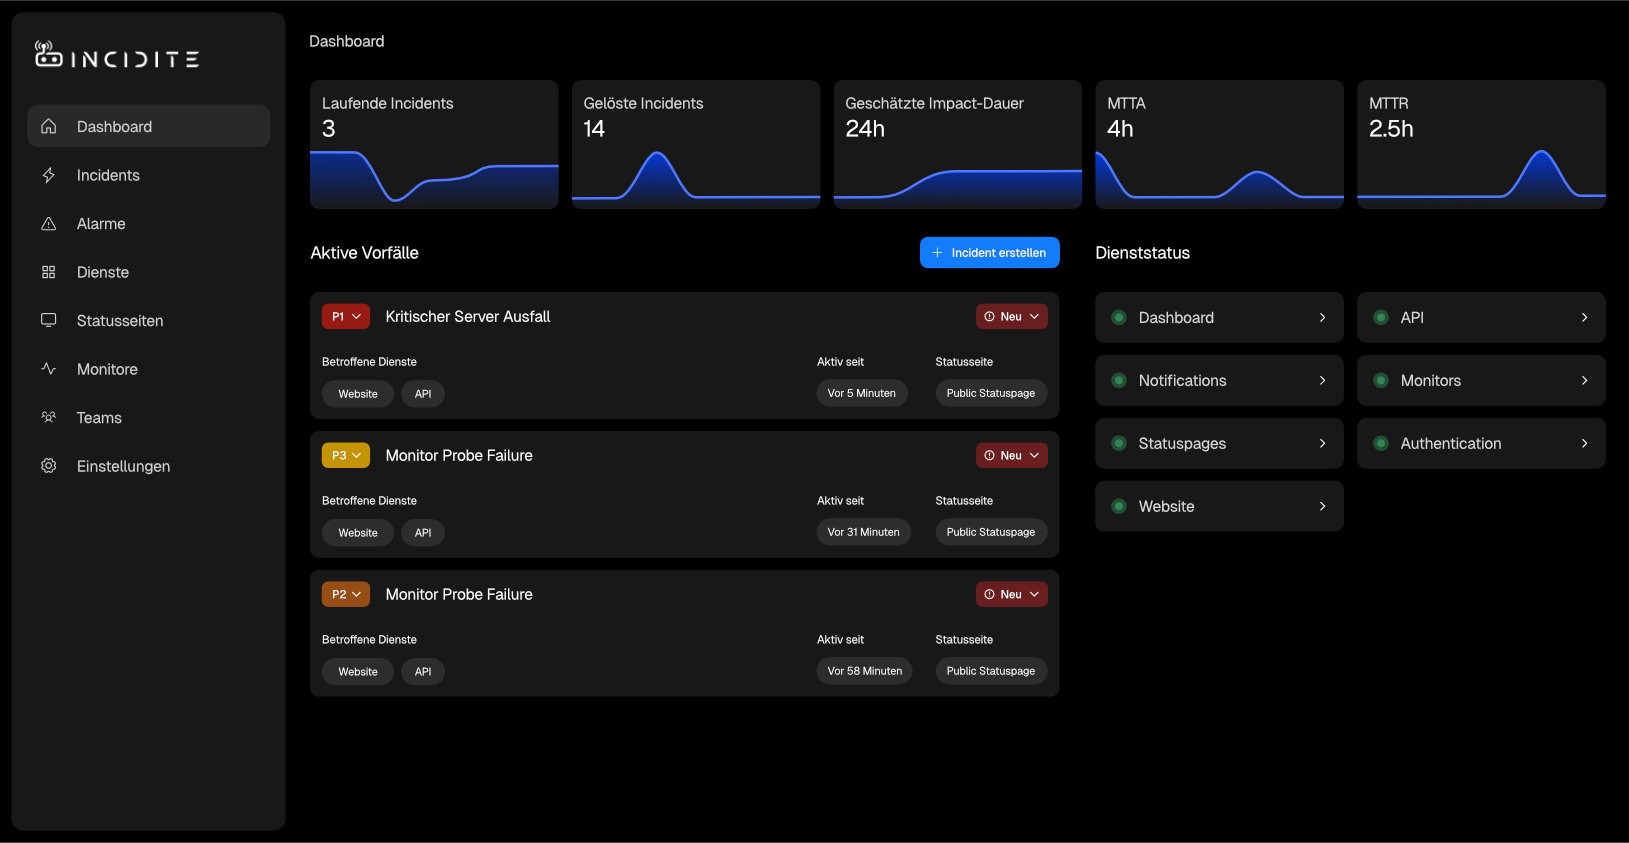Image resolution: width=1629 pixels, height=843 pixels.
Task: Click the monitor screen Statusseiten icon
Action: pos(48,320)
